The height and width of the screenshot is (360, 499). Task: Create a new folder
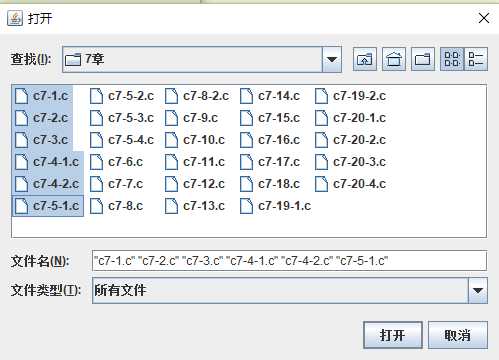(x=423, y=59)
